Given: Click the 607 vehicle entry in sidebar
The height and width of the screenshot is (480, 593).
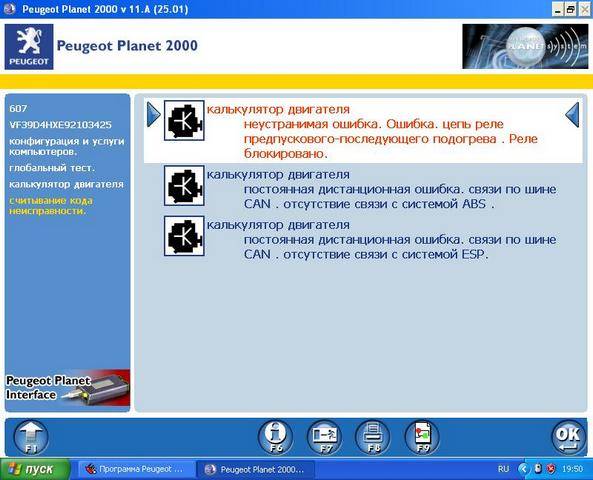Looking at the screenshot, I should 18,109.
